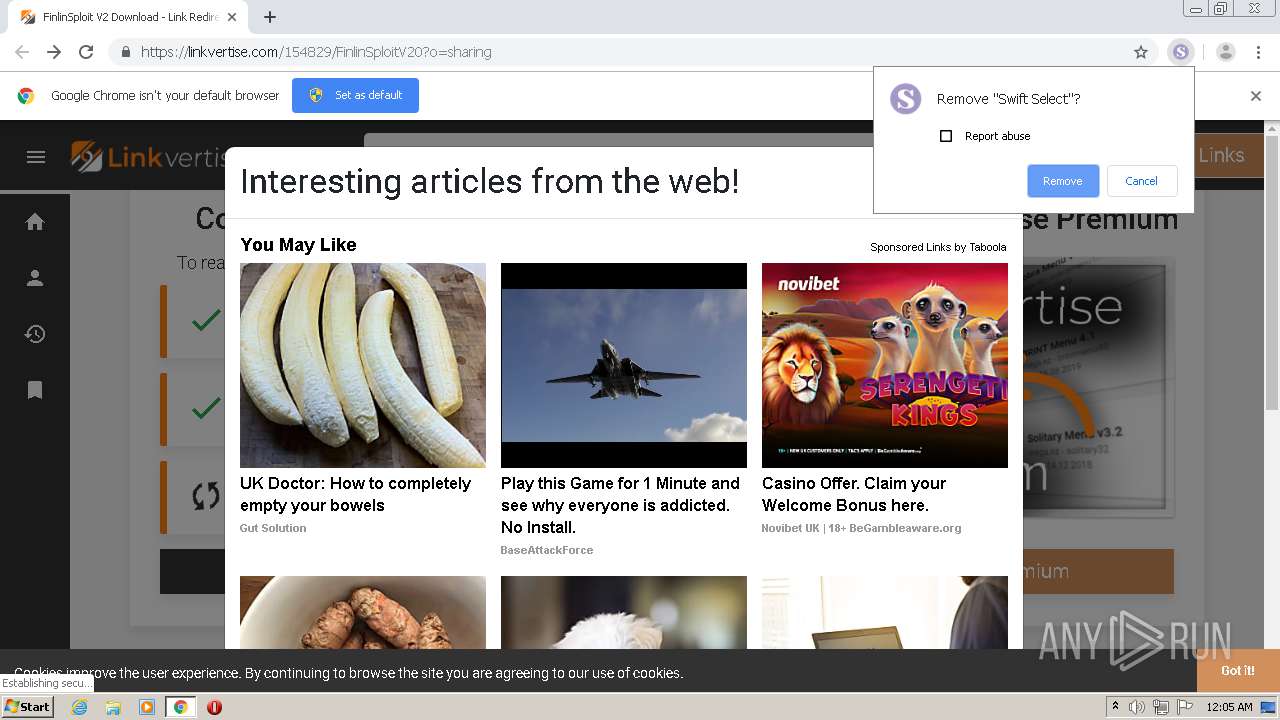
Task: Open the bookmarks sidebar icon
Action: point(35,390)
